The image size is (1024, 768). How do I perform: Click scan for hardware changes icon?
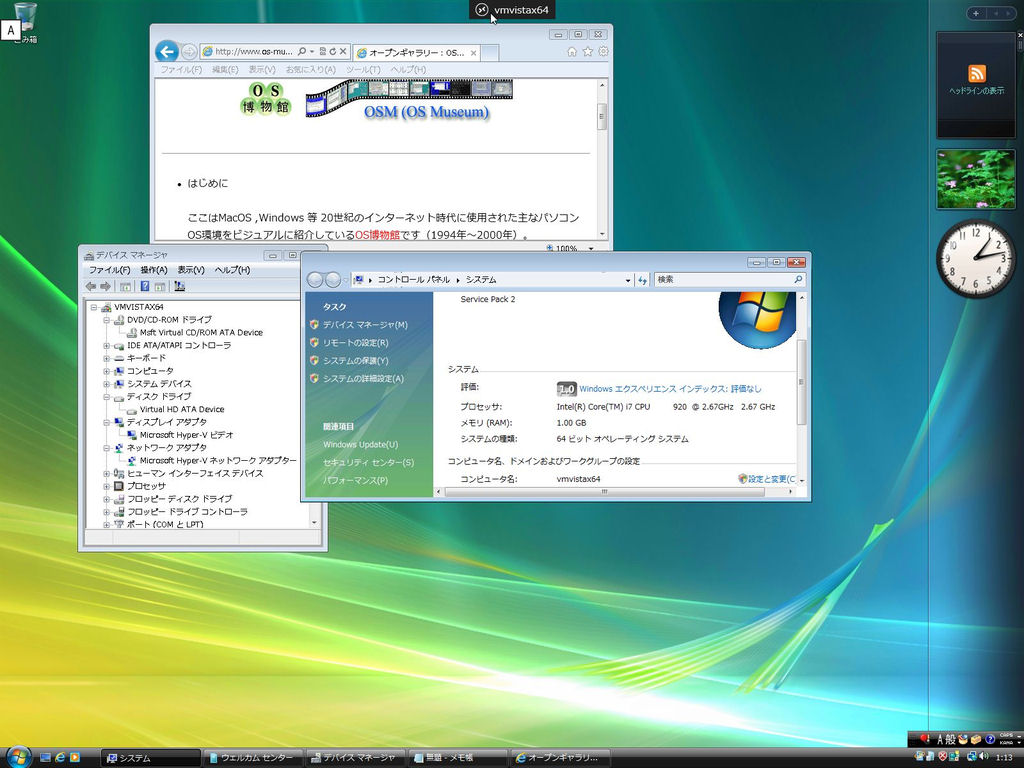click(x=180, y=286)
